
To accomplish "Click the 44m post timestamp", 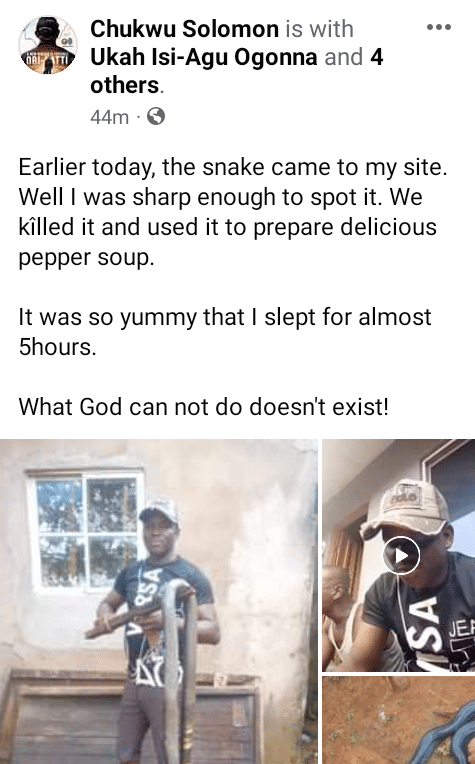I will [x=110, y=117].
